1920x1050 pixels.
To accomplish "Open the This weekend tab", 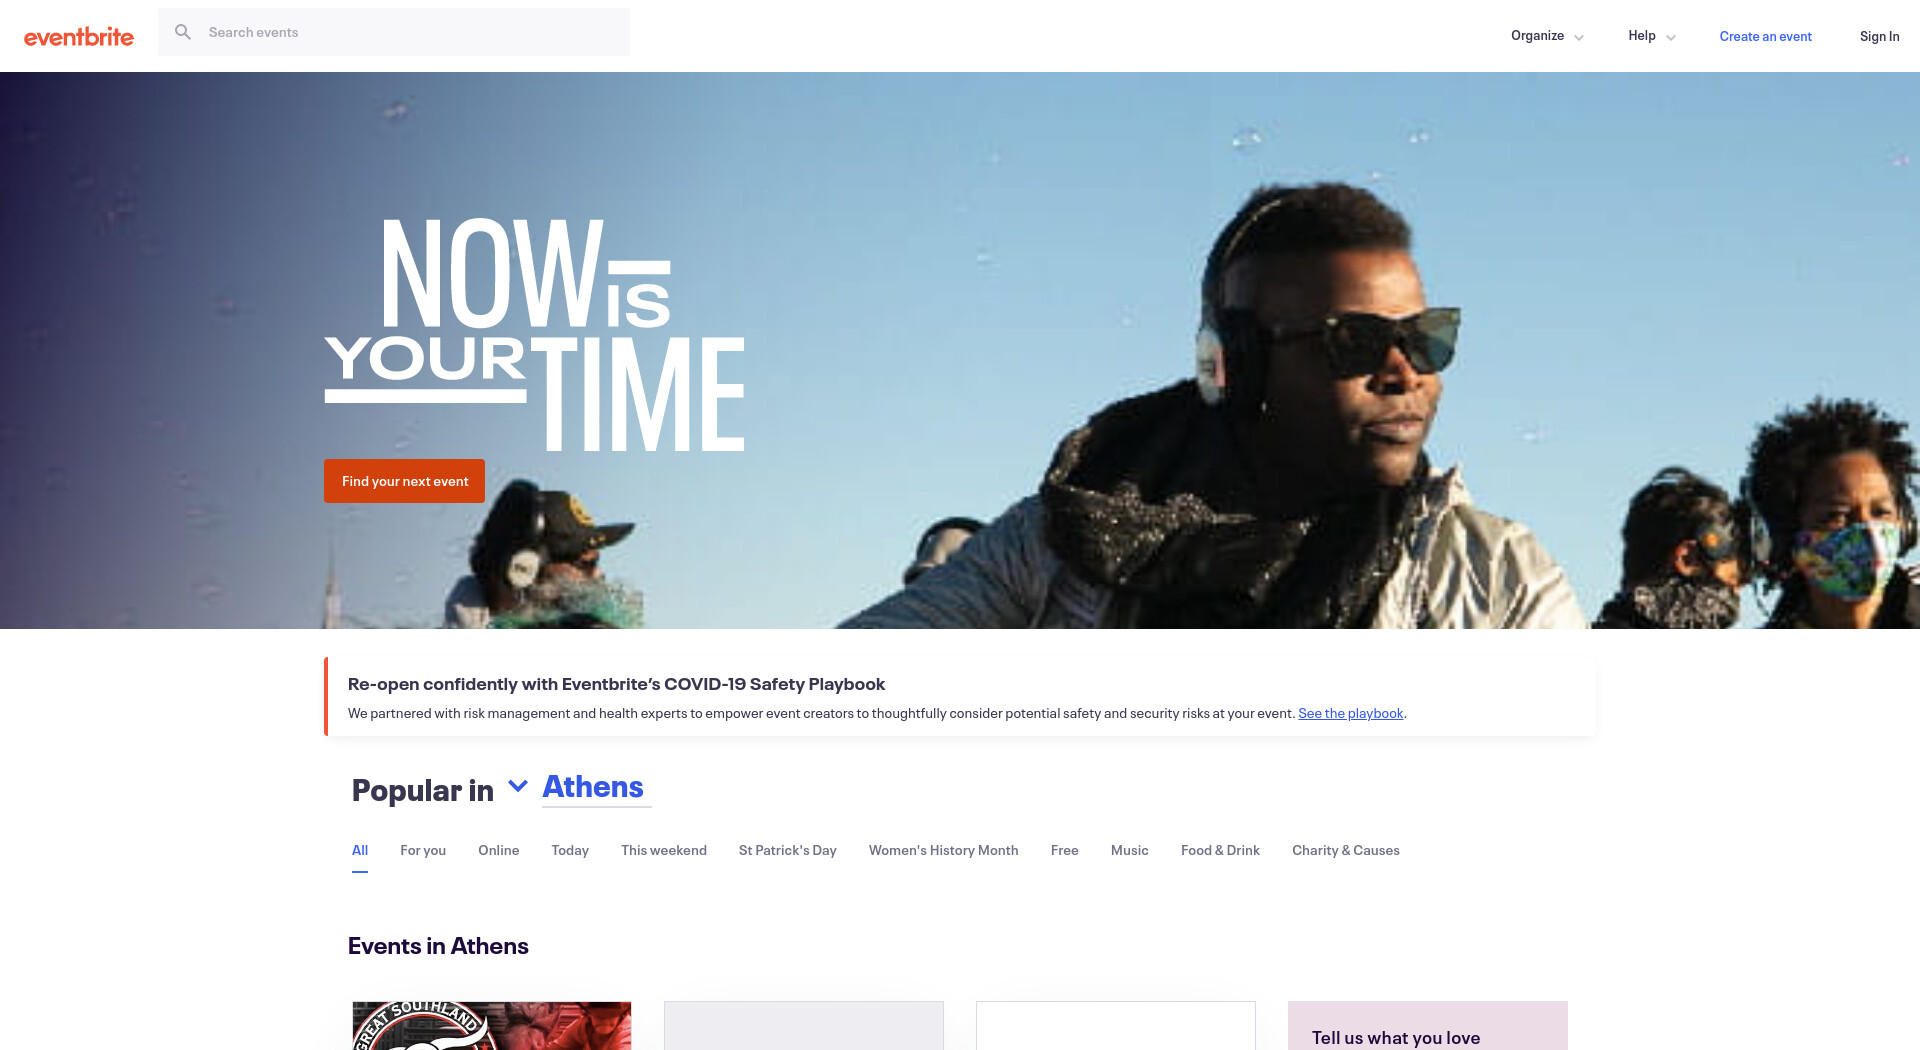I will (x=664, y=850).
